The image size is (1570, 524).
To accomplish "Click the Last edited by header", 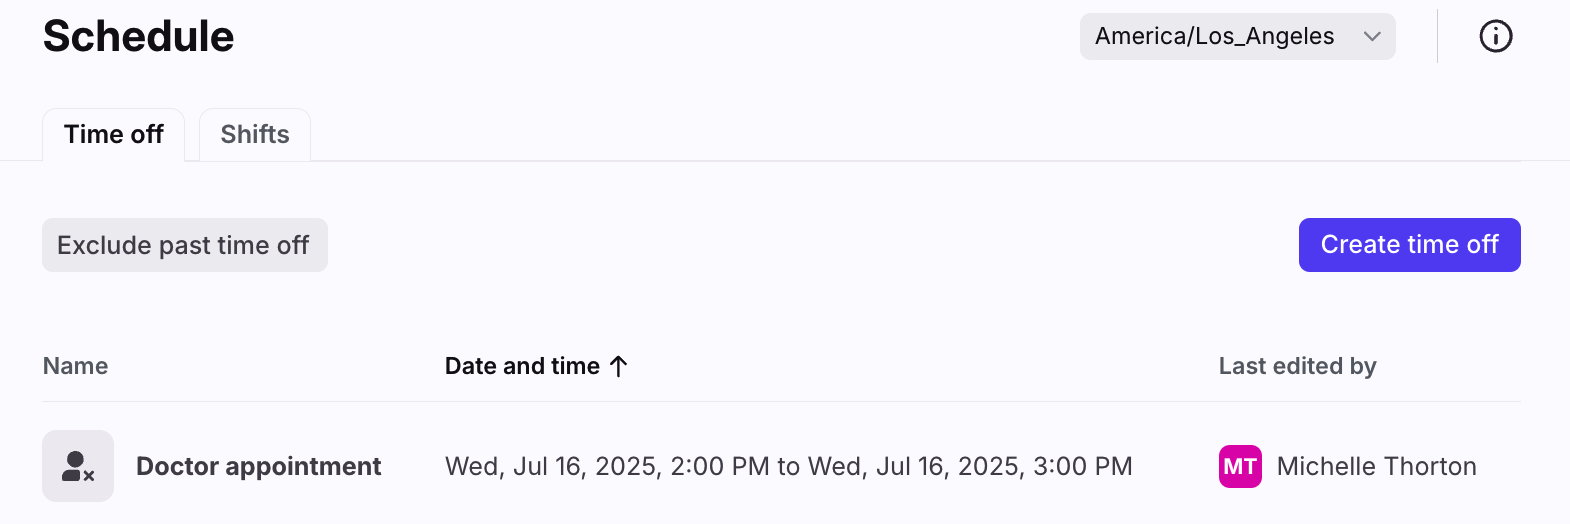I will tap(1297, 366).
